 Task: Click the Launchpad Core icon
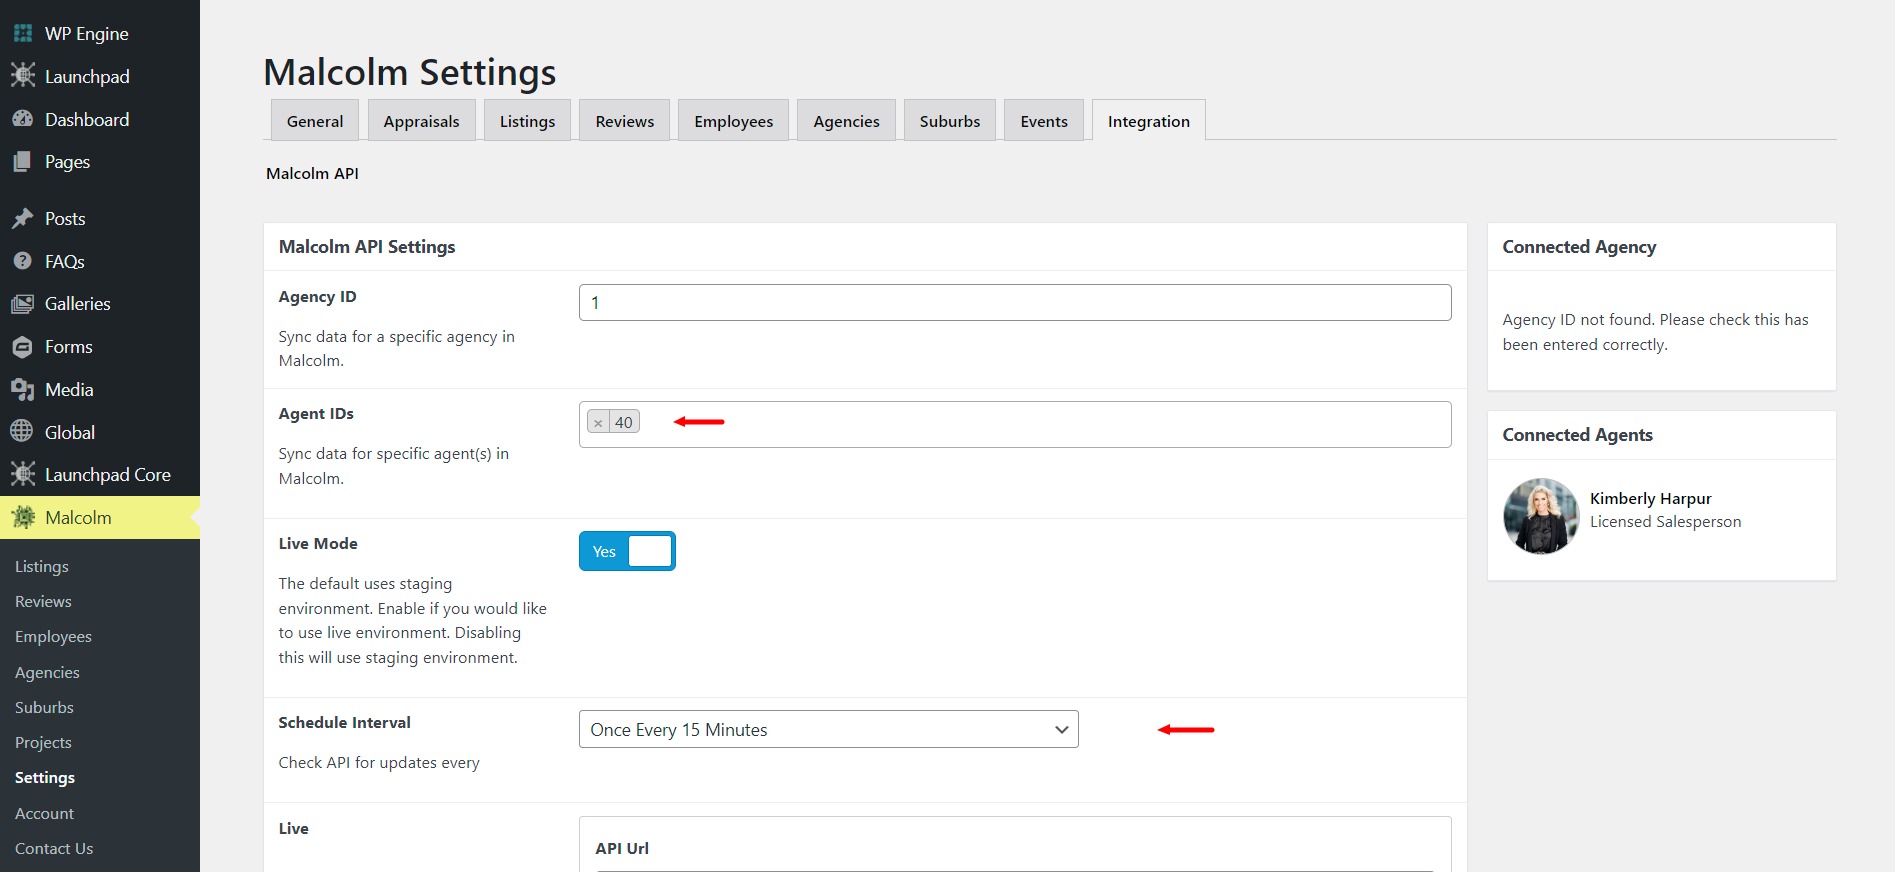[x=23, y=474]
